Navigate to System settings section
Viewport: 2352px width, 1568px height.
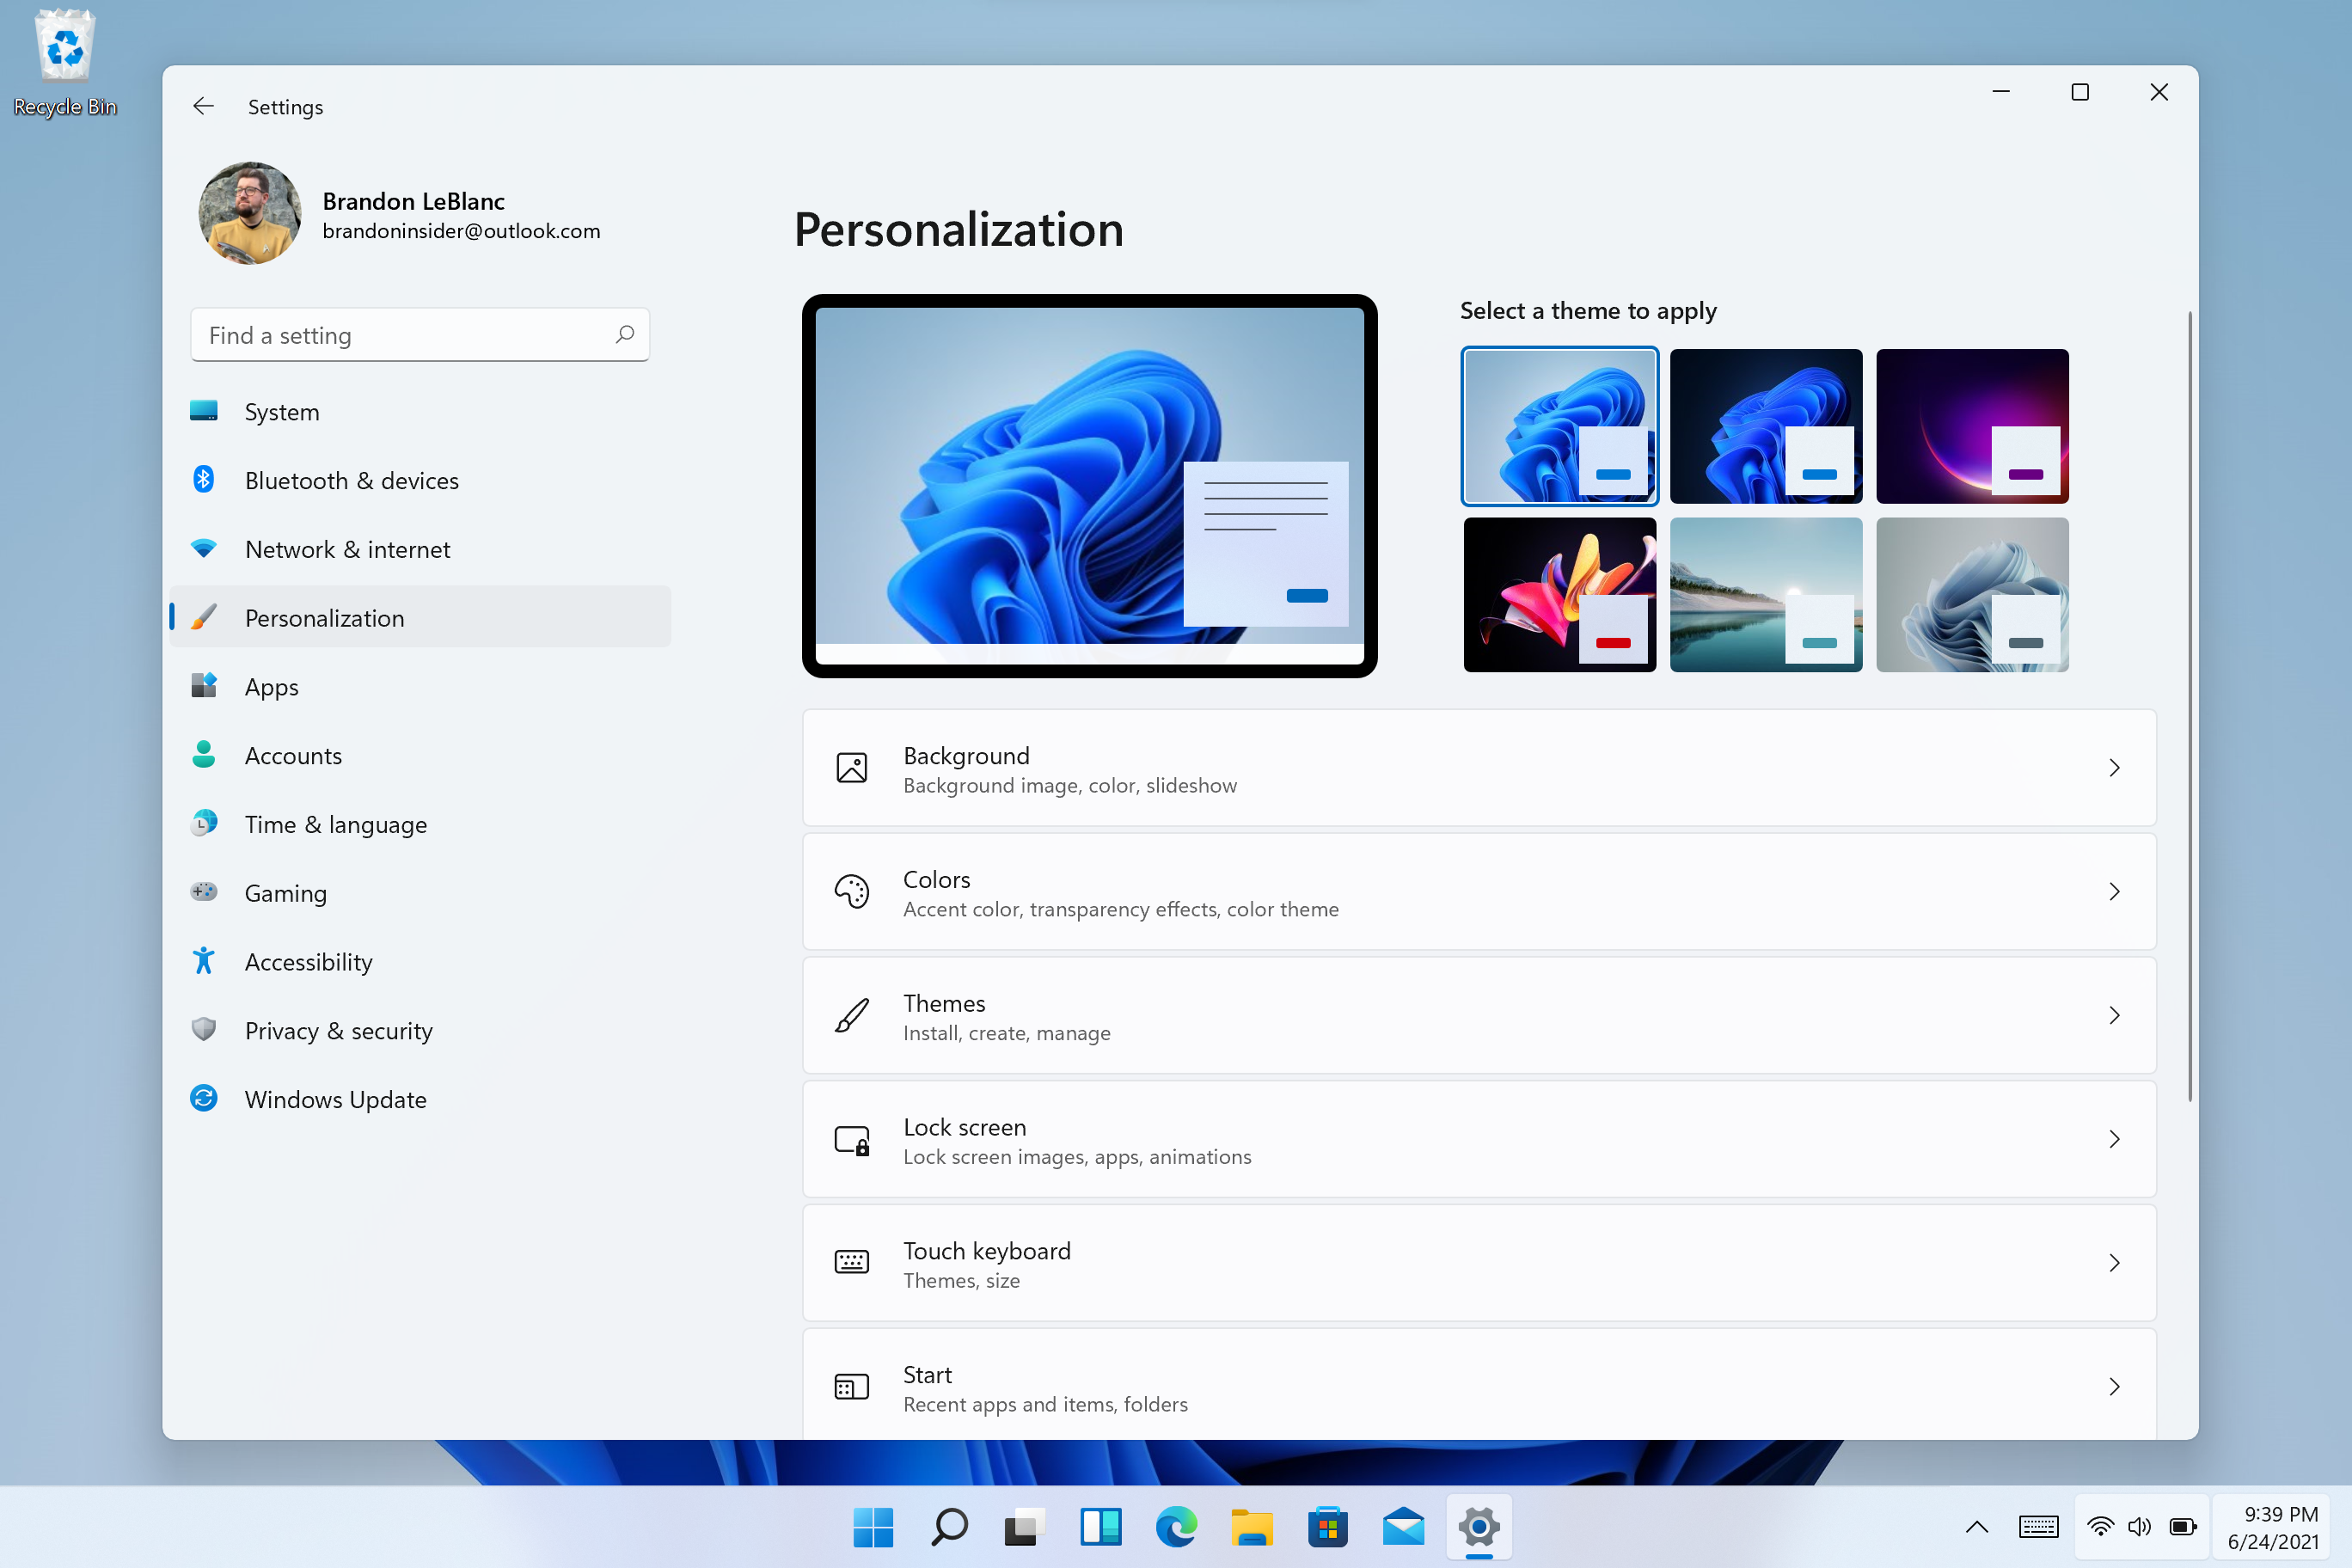click(x=282, y=409)
